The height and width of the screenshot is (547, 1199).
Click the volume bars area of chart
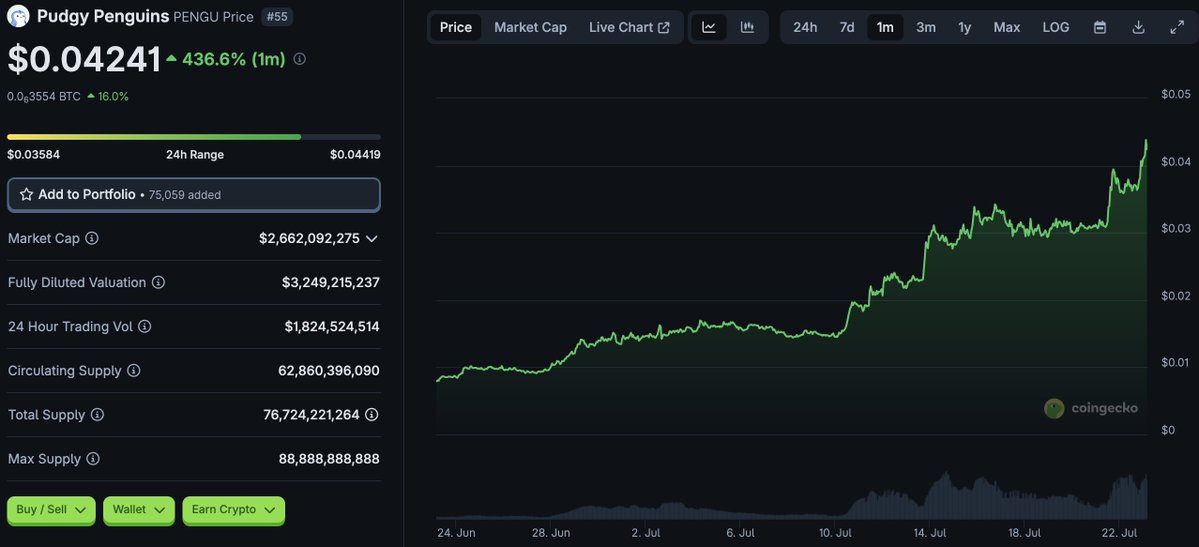coord(791,497)
